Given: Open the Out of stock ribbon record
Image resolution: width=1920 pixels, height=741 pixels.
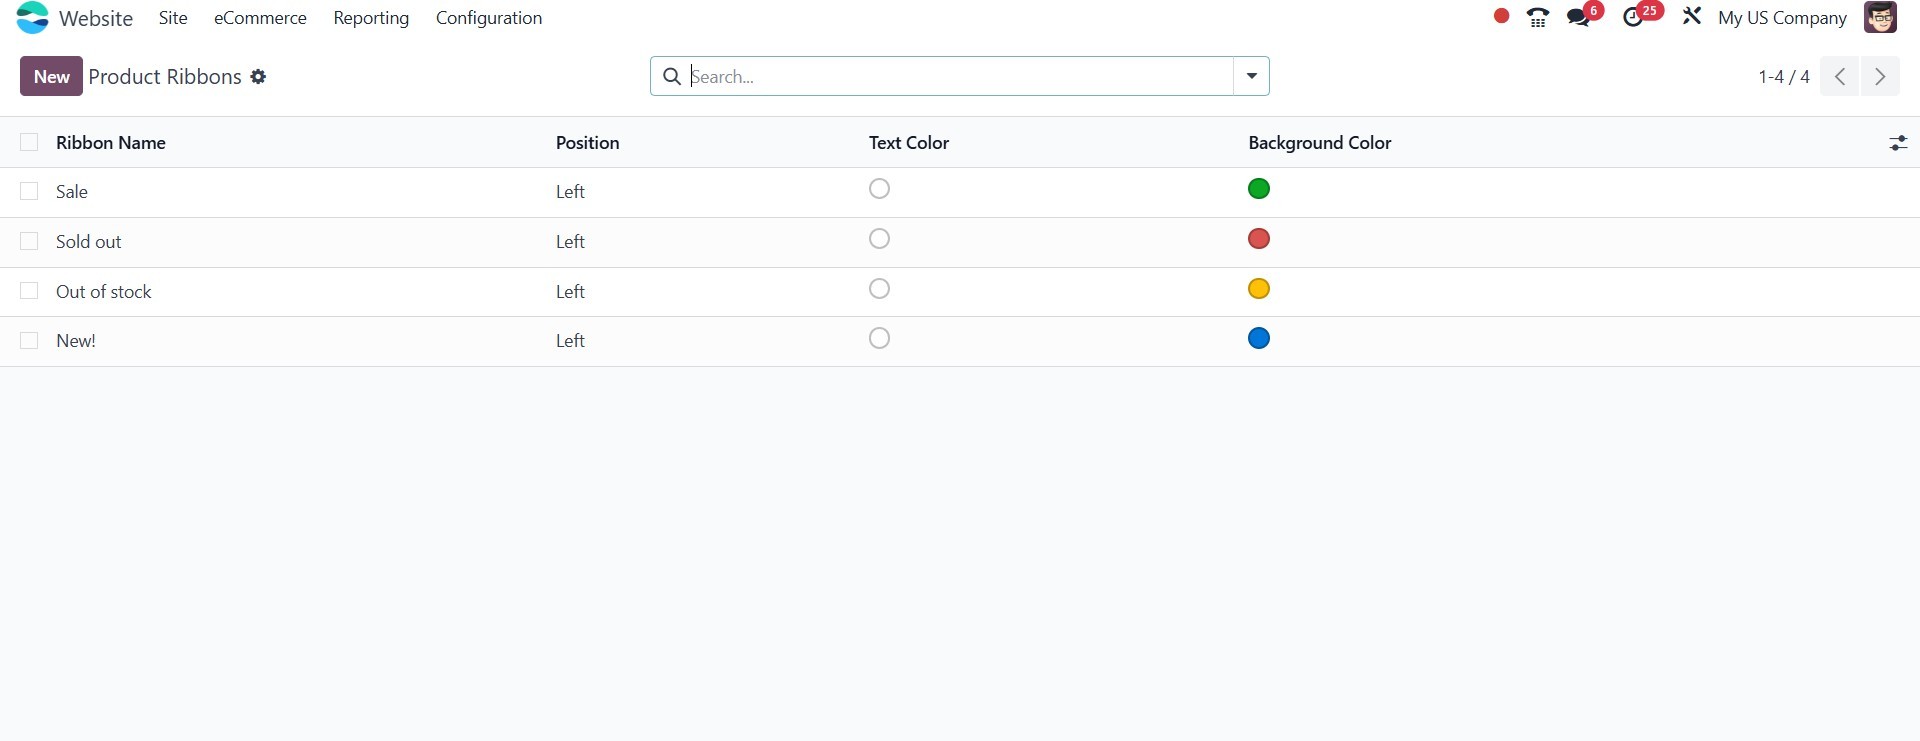Looking at the screenshot, I should 104,291.
